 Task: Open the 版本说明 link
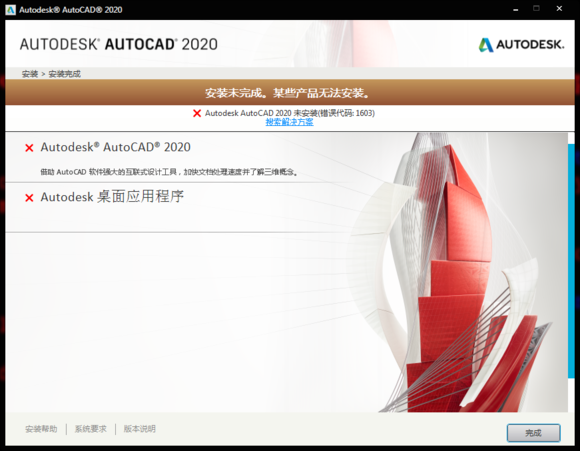(x=139, y=429)
